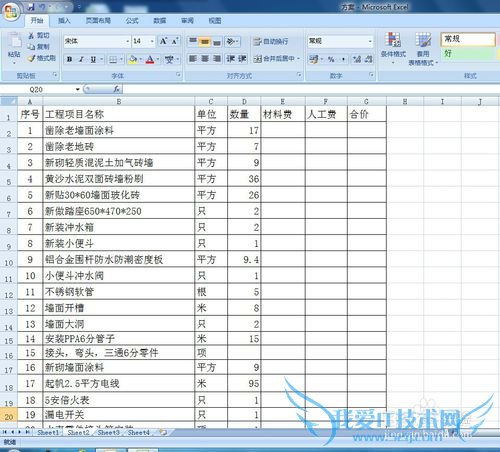Open the round Office button menu
Screen dimensions: 500x452
11,12
